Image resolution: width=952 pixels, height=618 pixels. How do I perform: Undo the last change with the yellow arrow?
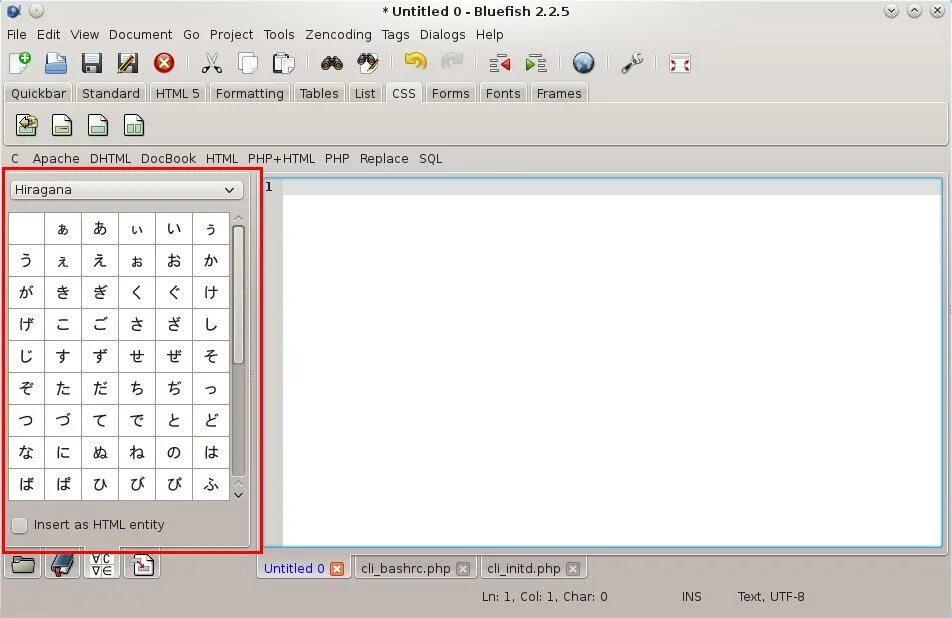tap(415, 62)
